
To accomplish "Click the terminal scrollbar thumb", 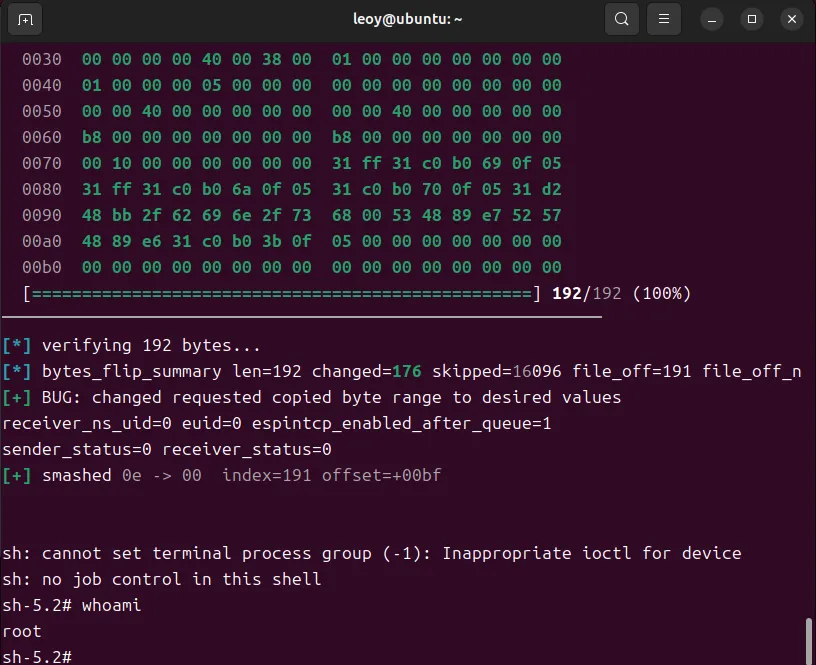I will click(x=809, y=641).
